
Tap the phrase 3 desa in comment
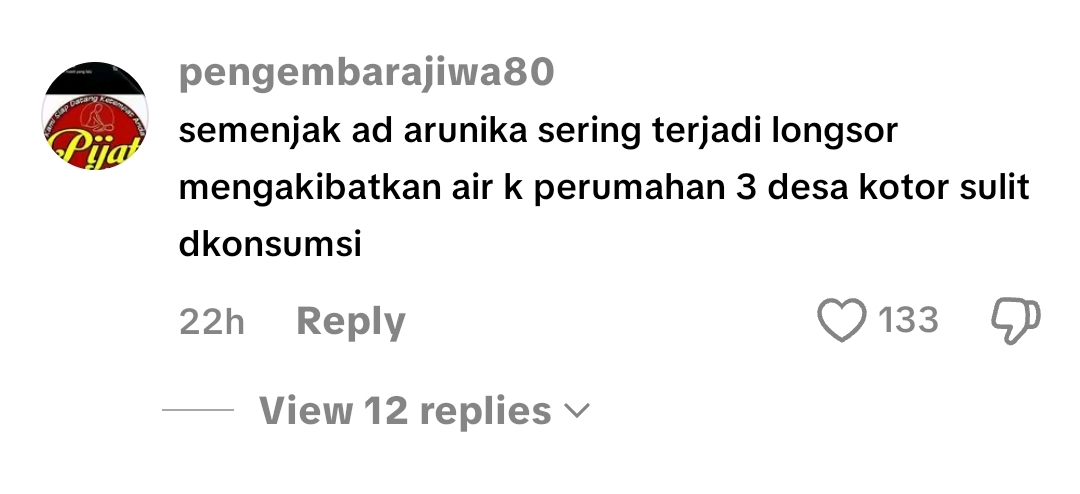tap(792, 187)
